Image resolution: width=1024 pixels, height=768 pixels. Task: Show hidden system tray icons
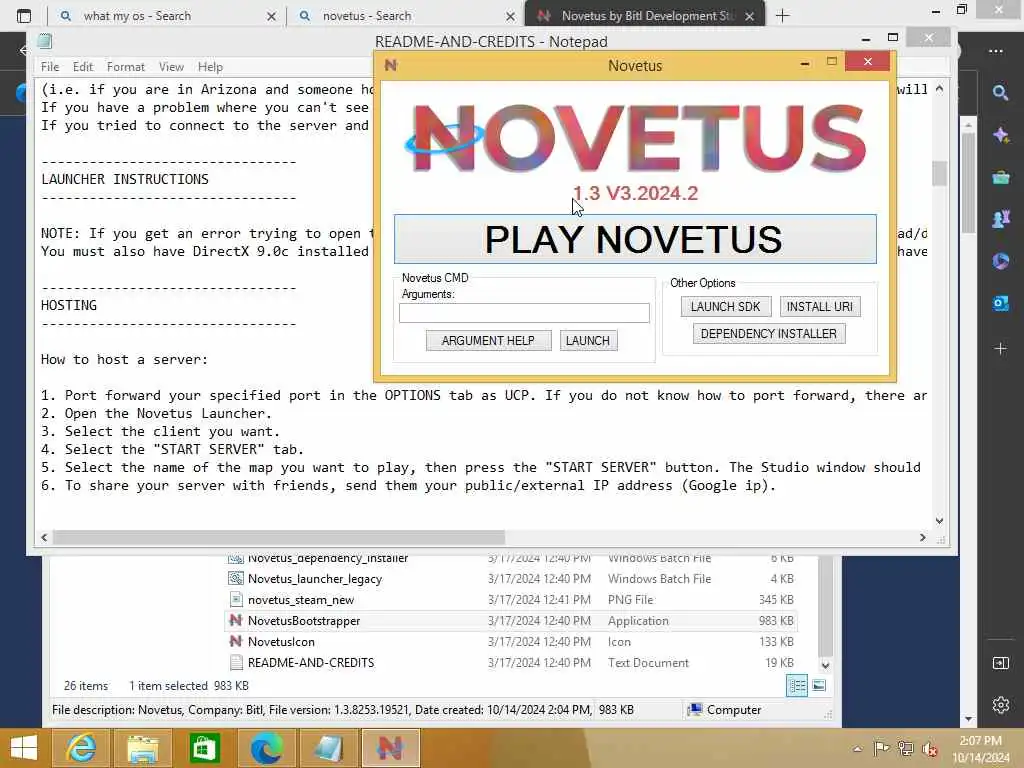coord(857,748)
